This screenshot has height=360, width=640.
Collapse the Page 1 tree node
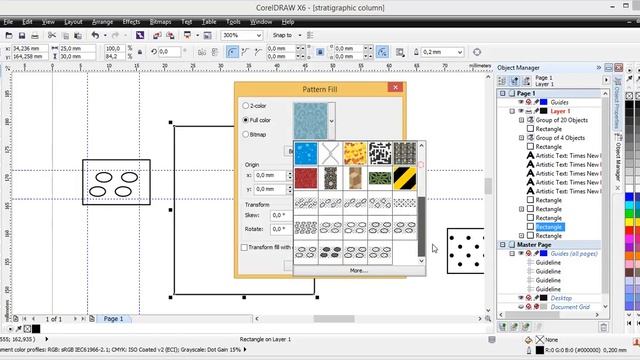click(502, 93)
